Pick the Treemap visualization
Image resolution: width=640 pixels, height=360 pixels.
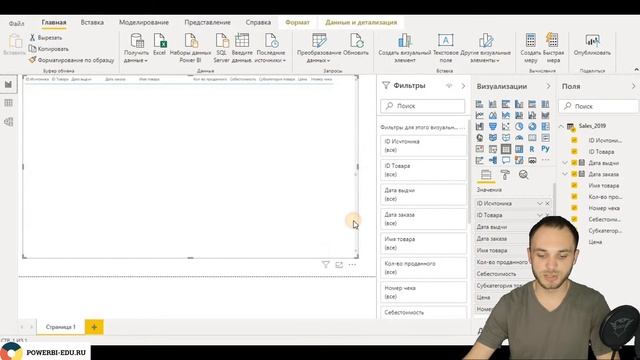545,127
